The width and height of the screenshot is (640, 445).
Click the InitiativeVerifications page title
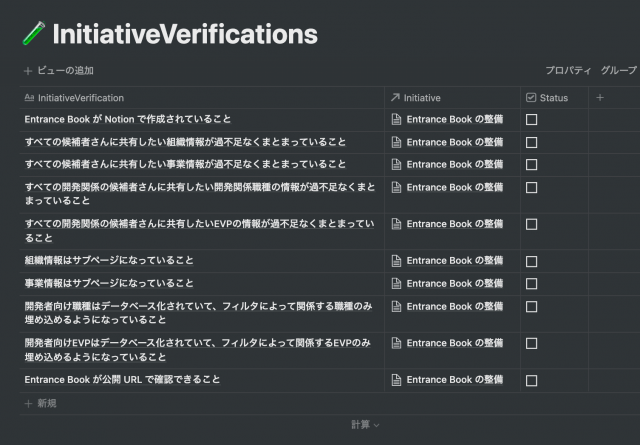(x=185, y=34)
